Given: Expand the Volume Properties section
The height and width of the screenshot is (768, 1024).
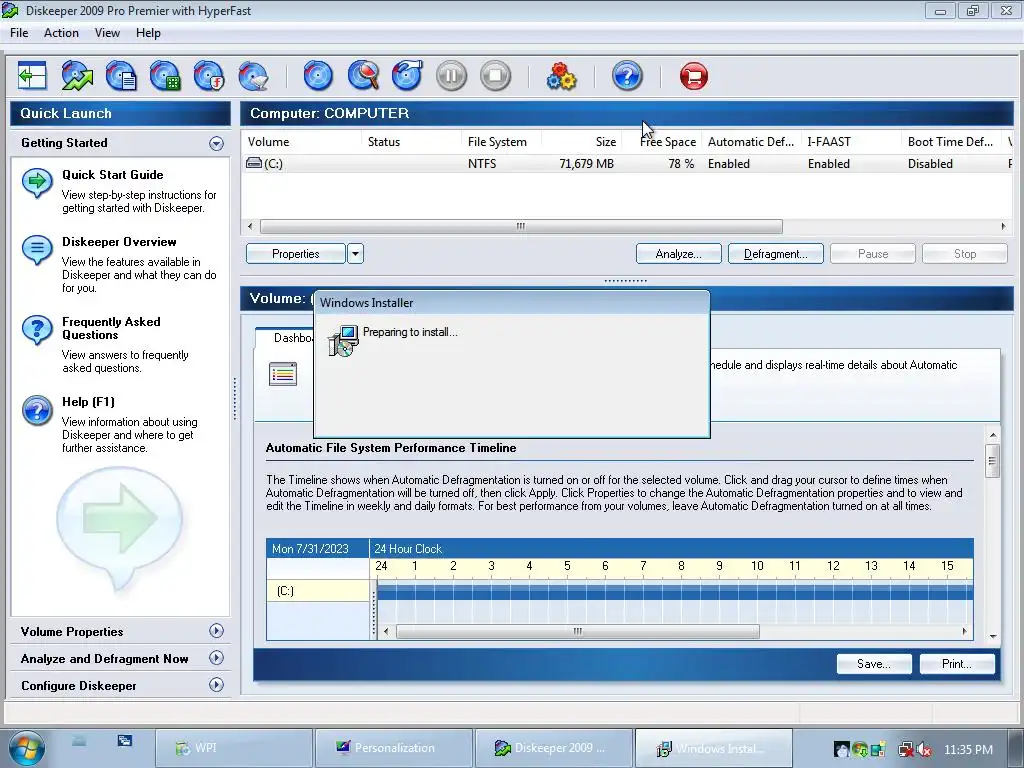Looking at the screenshot, I should (216, 631).
